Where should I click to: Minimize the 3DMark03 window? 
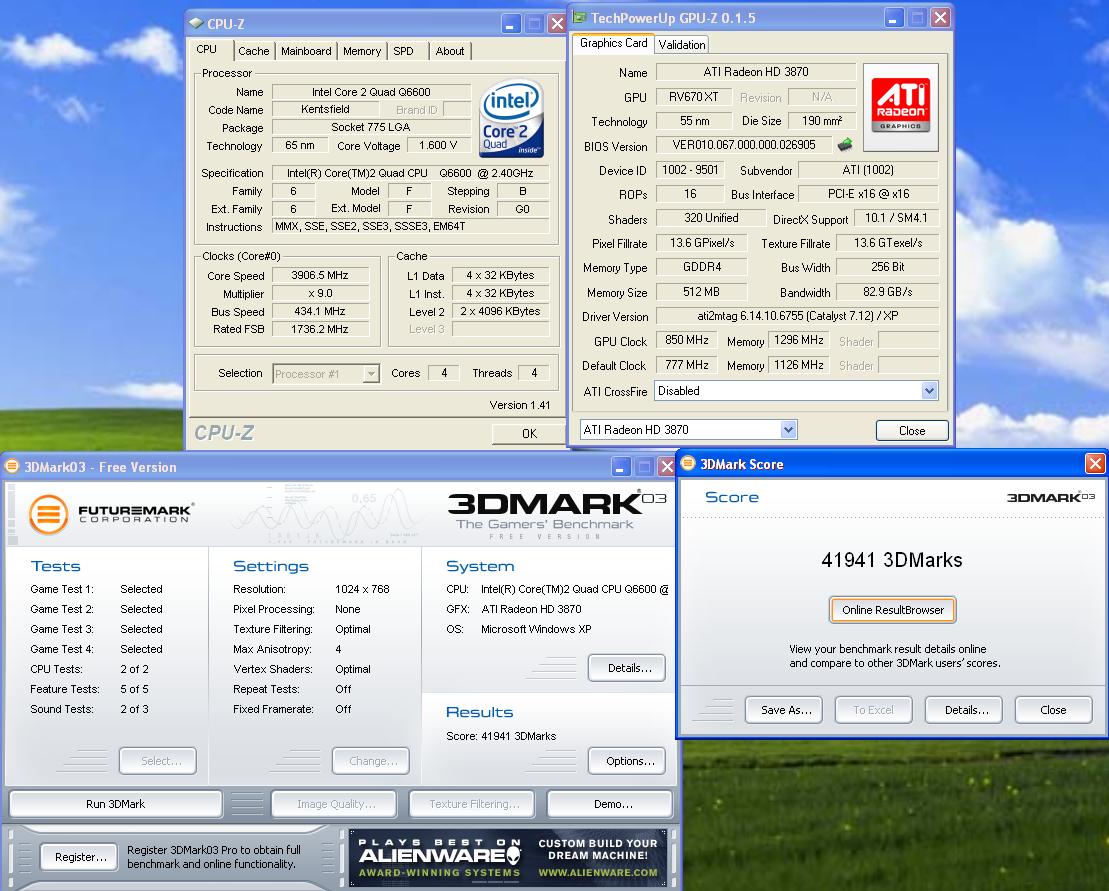620,466
